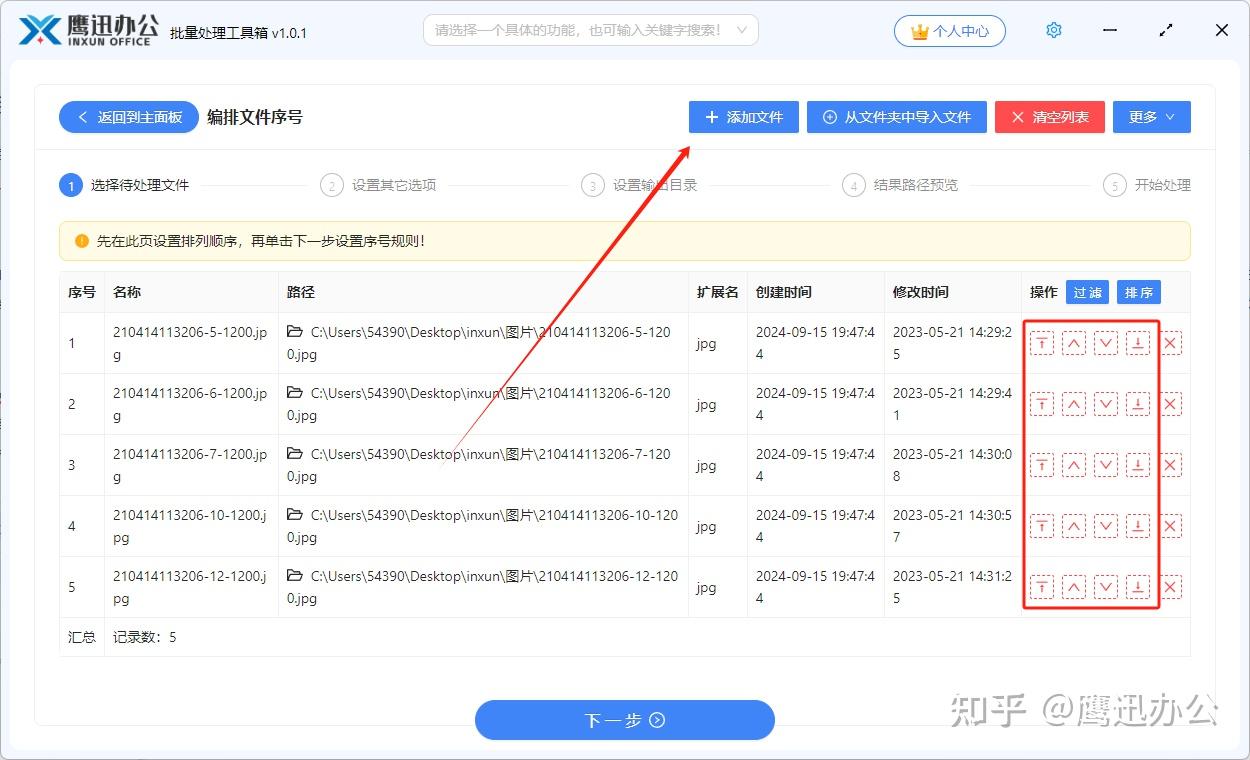
Task: Click the 创建时间 column header
Action: [816, 292]
